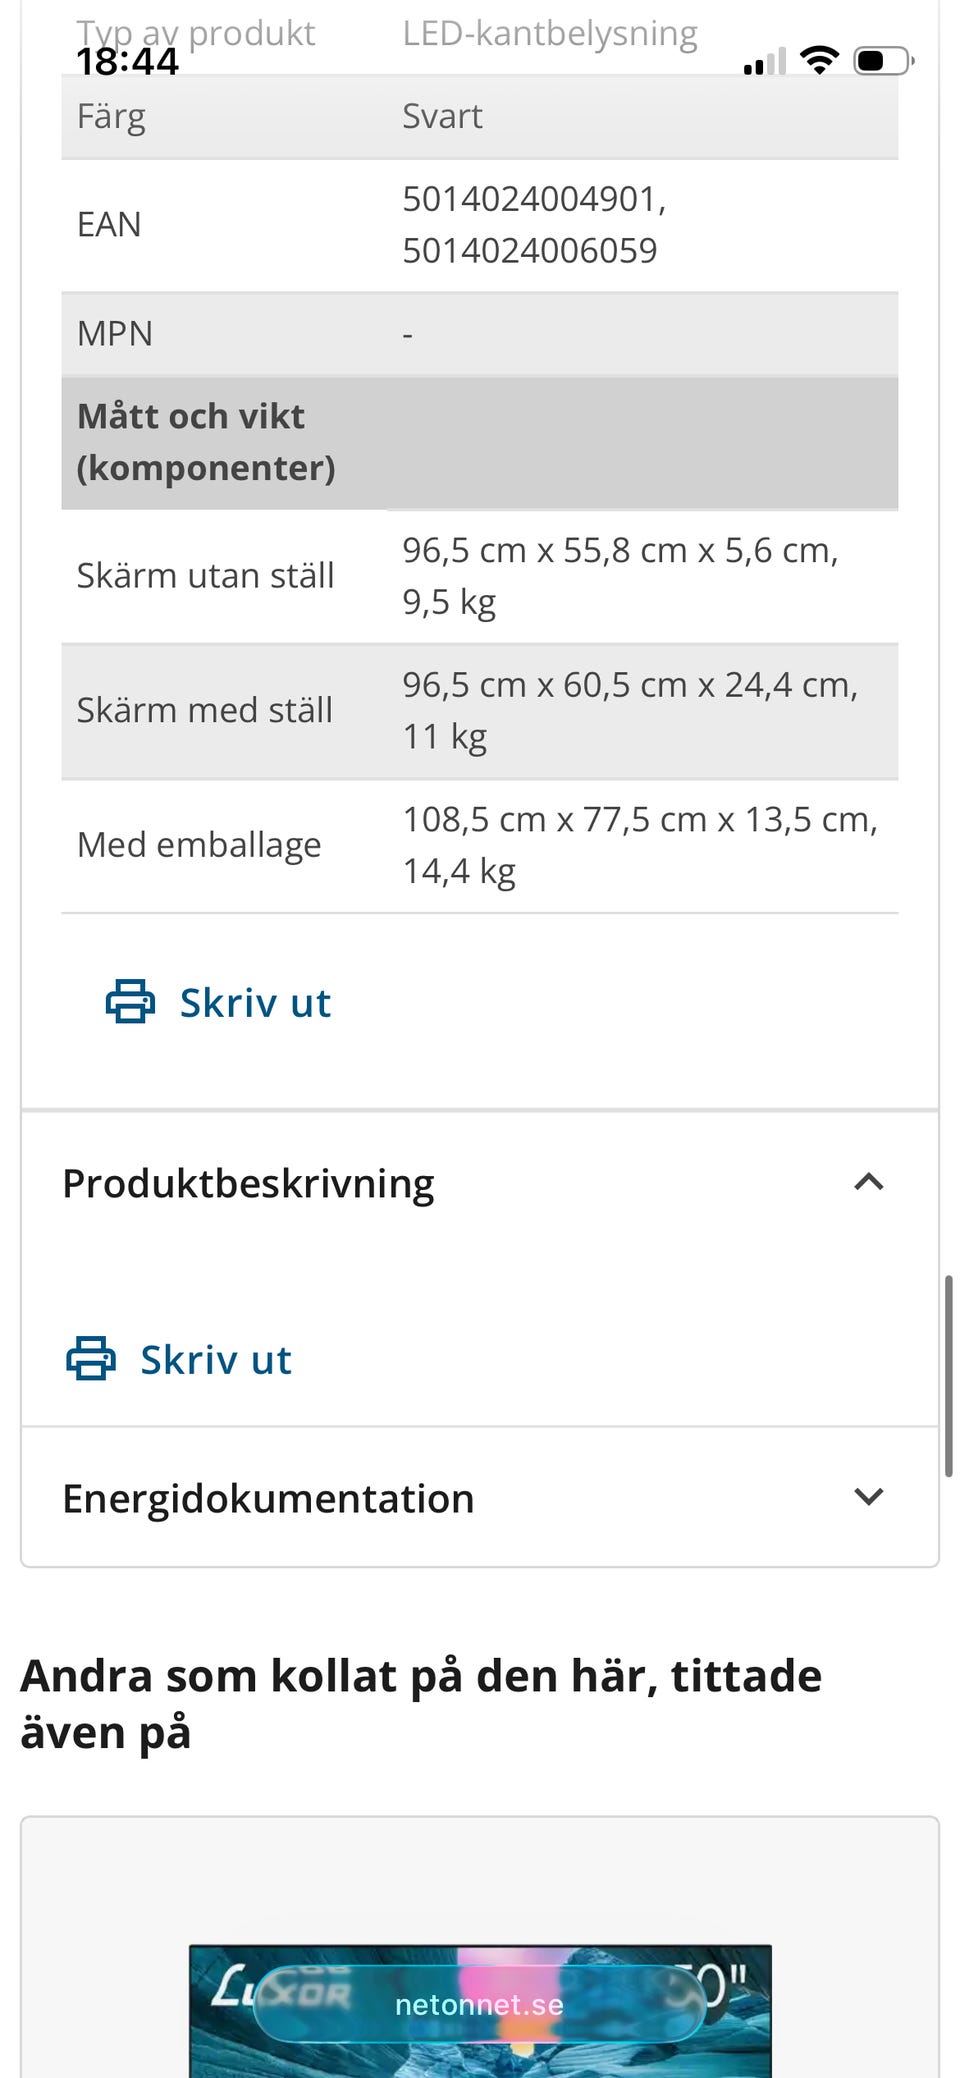
Task: Click the 'Skriv ut' text below the specifications table
Action: (255, 1003)
